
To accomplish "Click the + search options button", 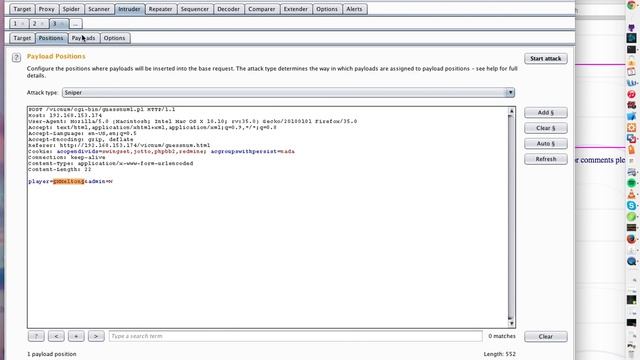I will 76,336.
